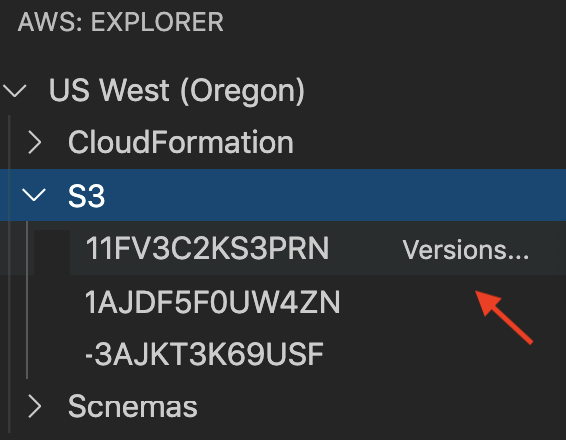Click the dark icon before 11FV3C2KS3PRN

click(52, 252)
